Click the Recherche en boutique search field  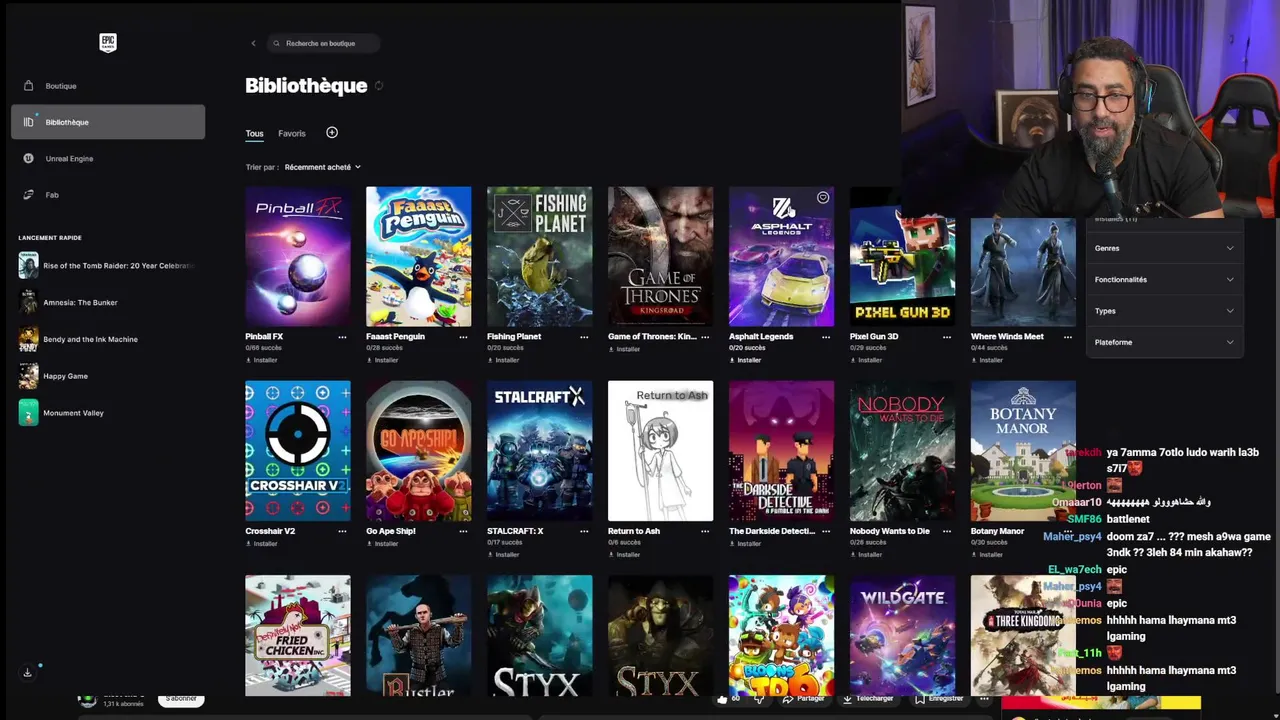[324, 43]
